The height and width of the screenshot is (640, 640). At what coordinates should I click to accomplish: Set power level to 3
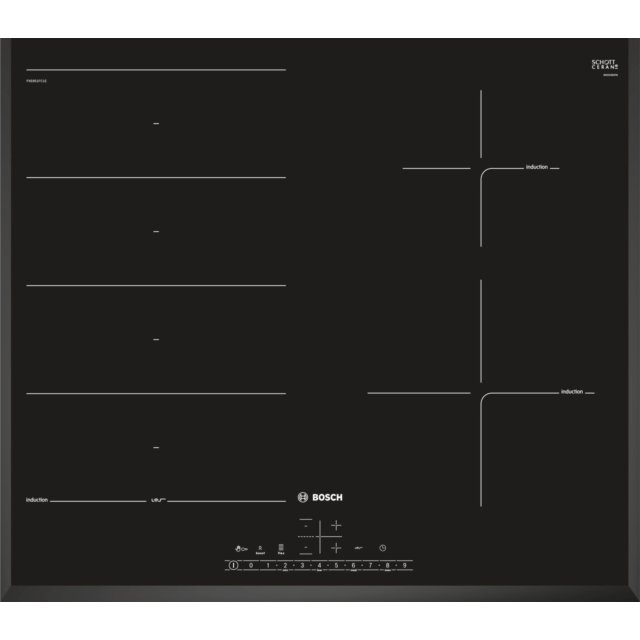(302, 565)
